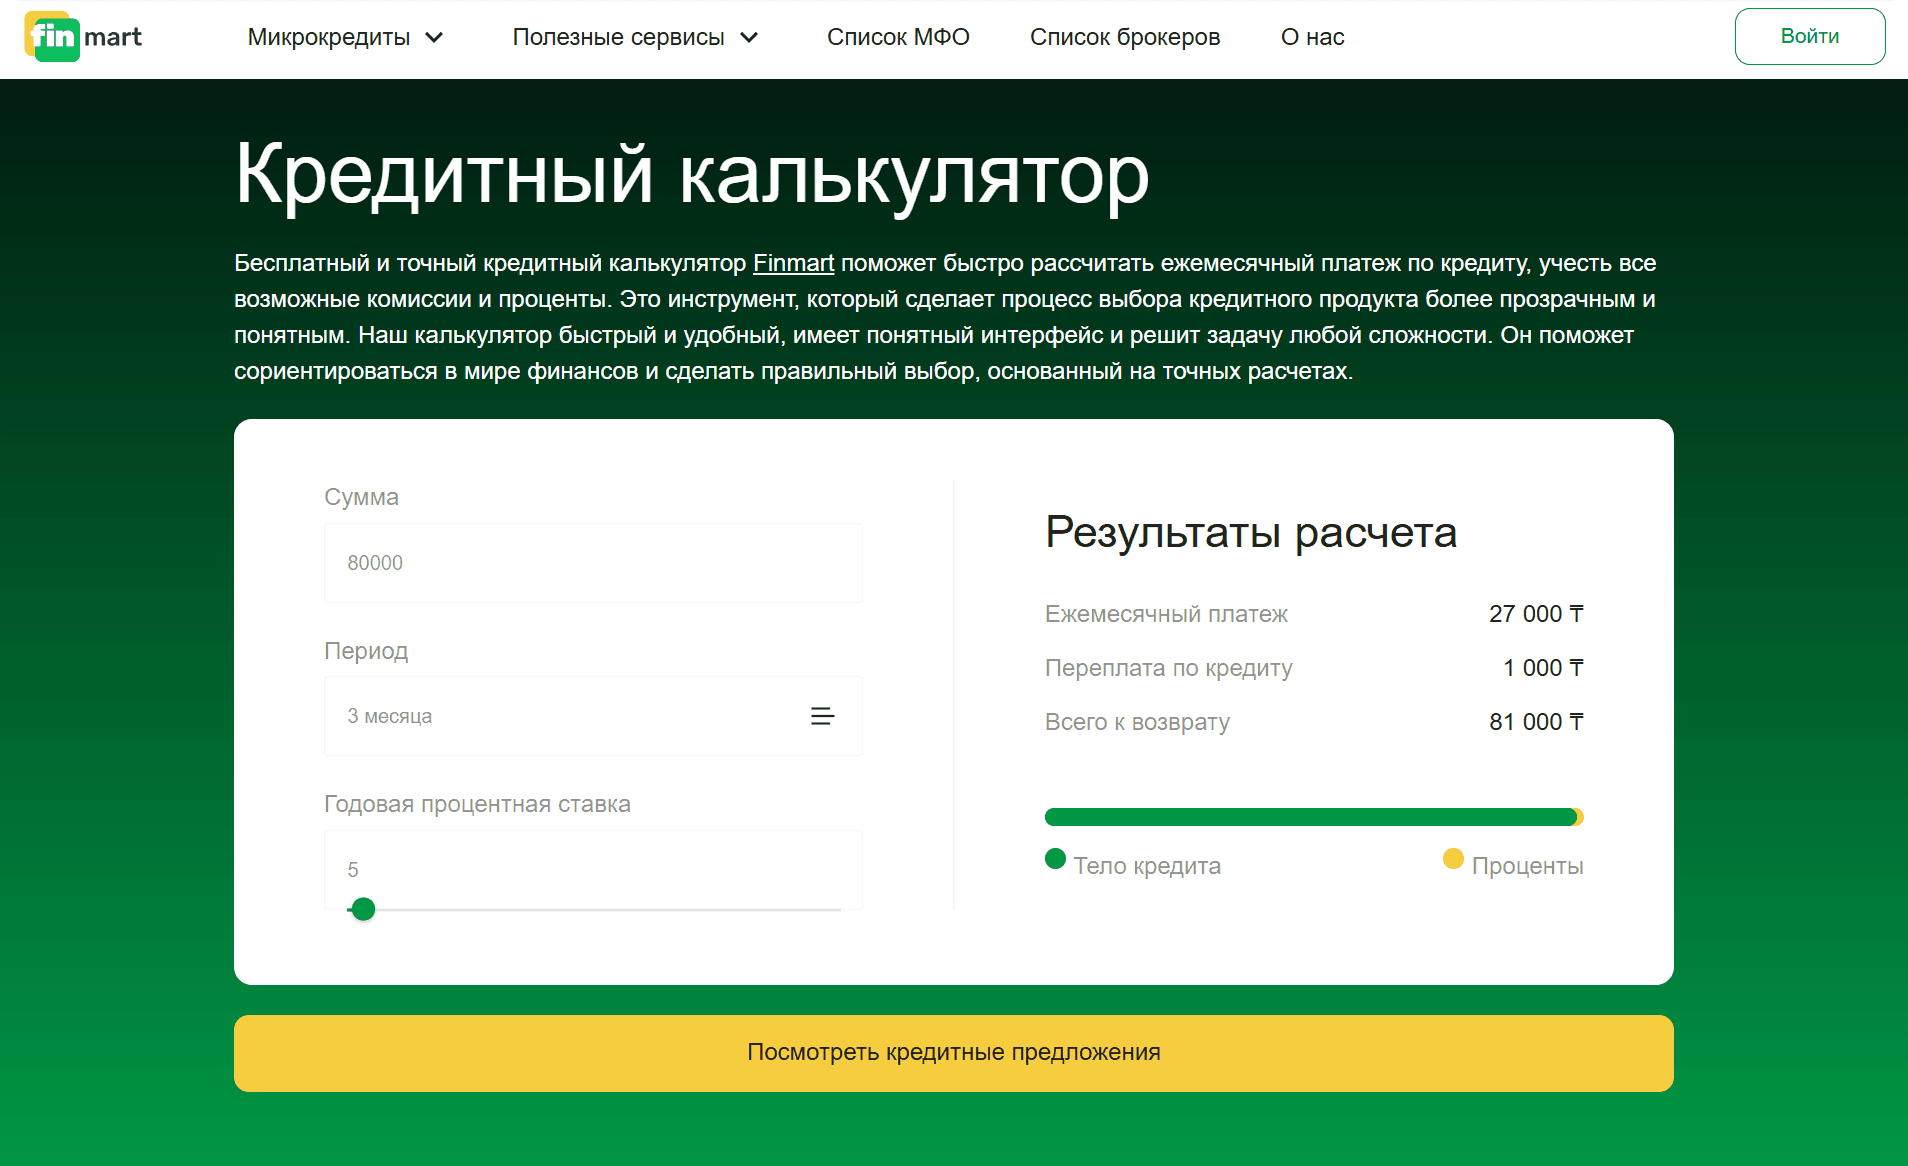Adjust the annual interest rate slider
The height and width of the screenshot is (1166, 1908).
[x=364, y=909]
